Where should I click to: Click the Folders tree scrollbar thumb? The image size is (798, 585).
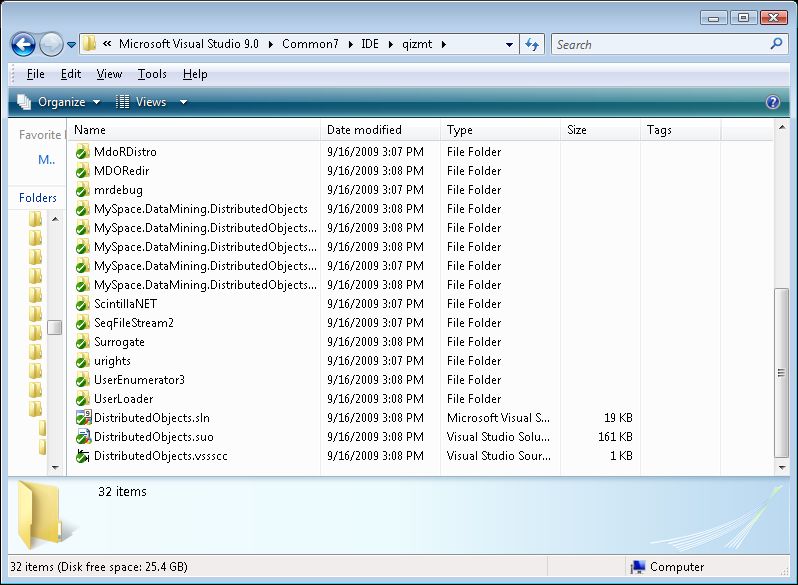tap(54, 327)
